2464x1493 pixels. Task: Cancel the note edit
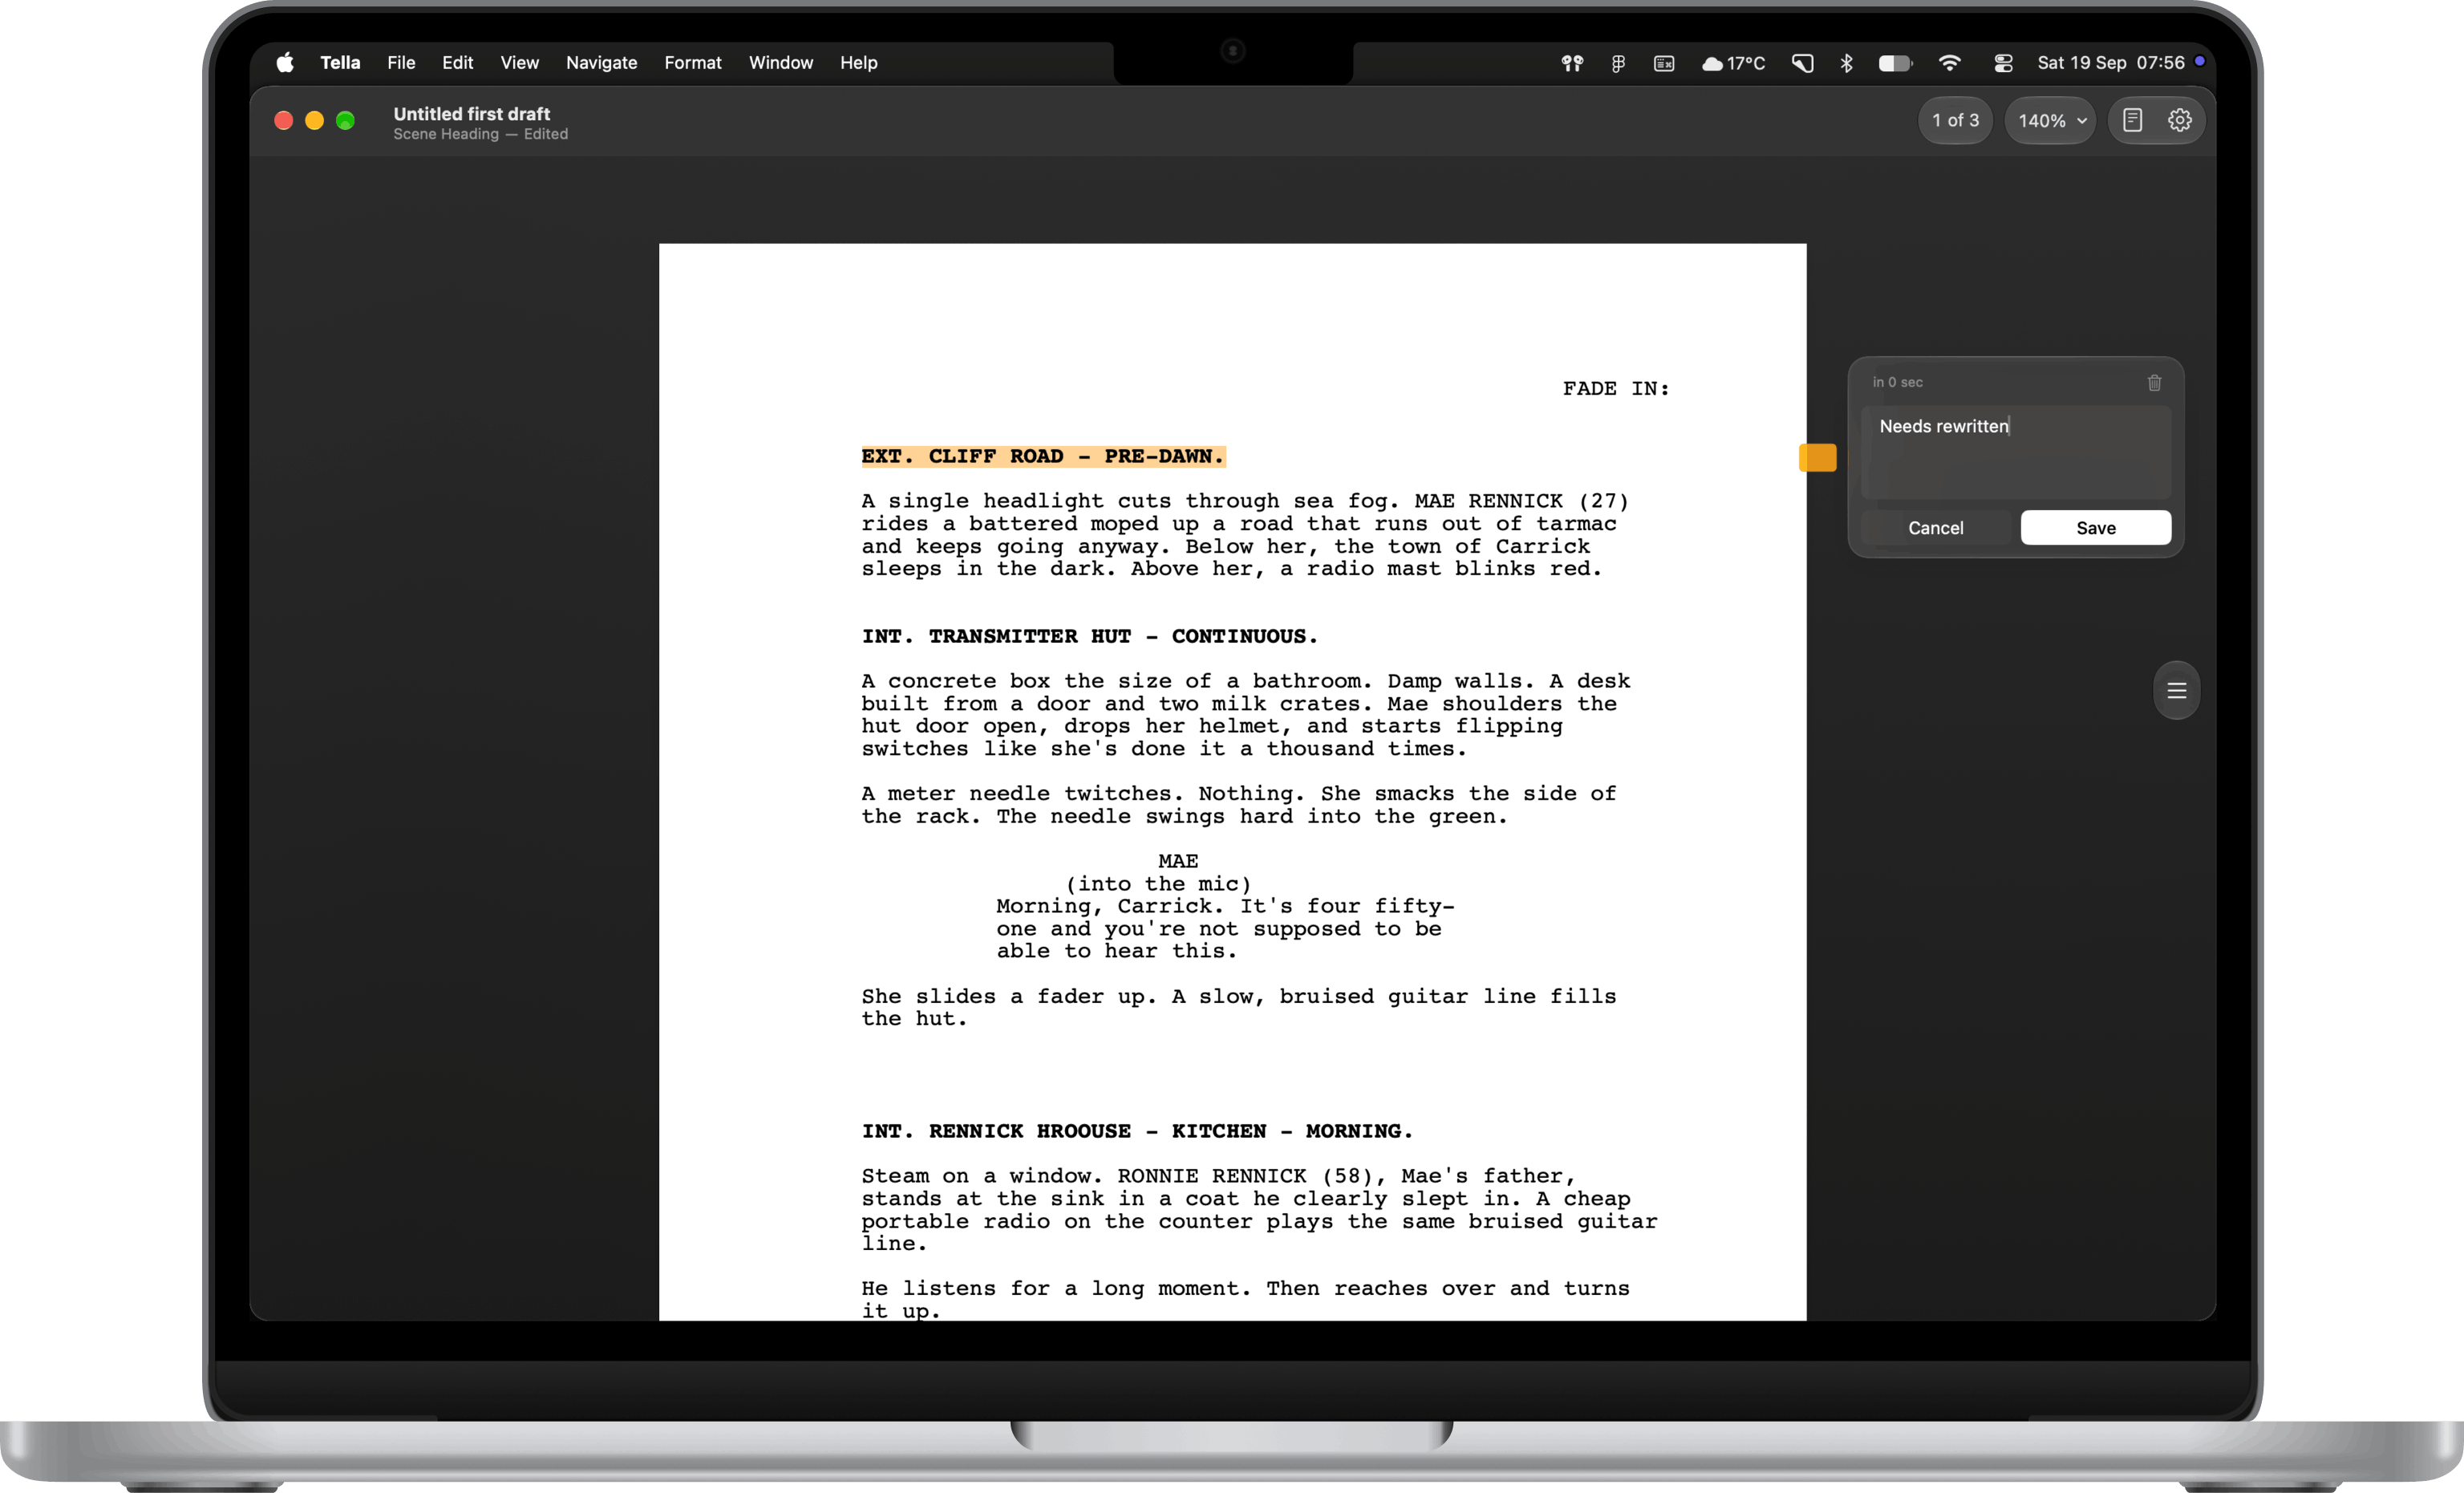pos(1935,528)
